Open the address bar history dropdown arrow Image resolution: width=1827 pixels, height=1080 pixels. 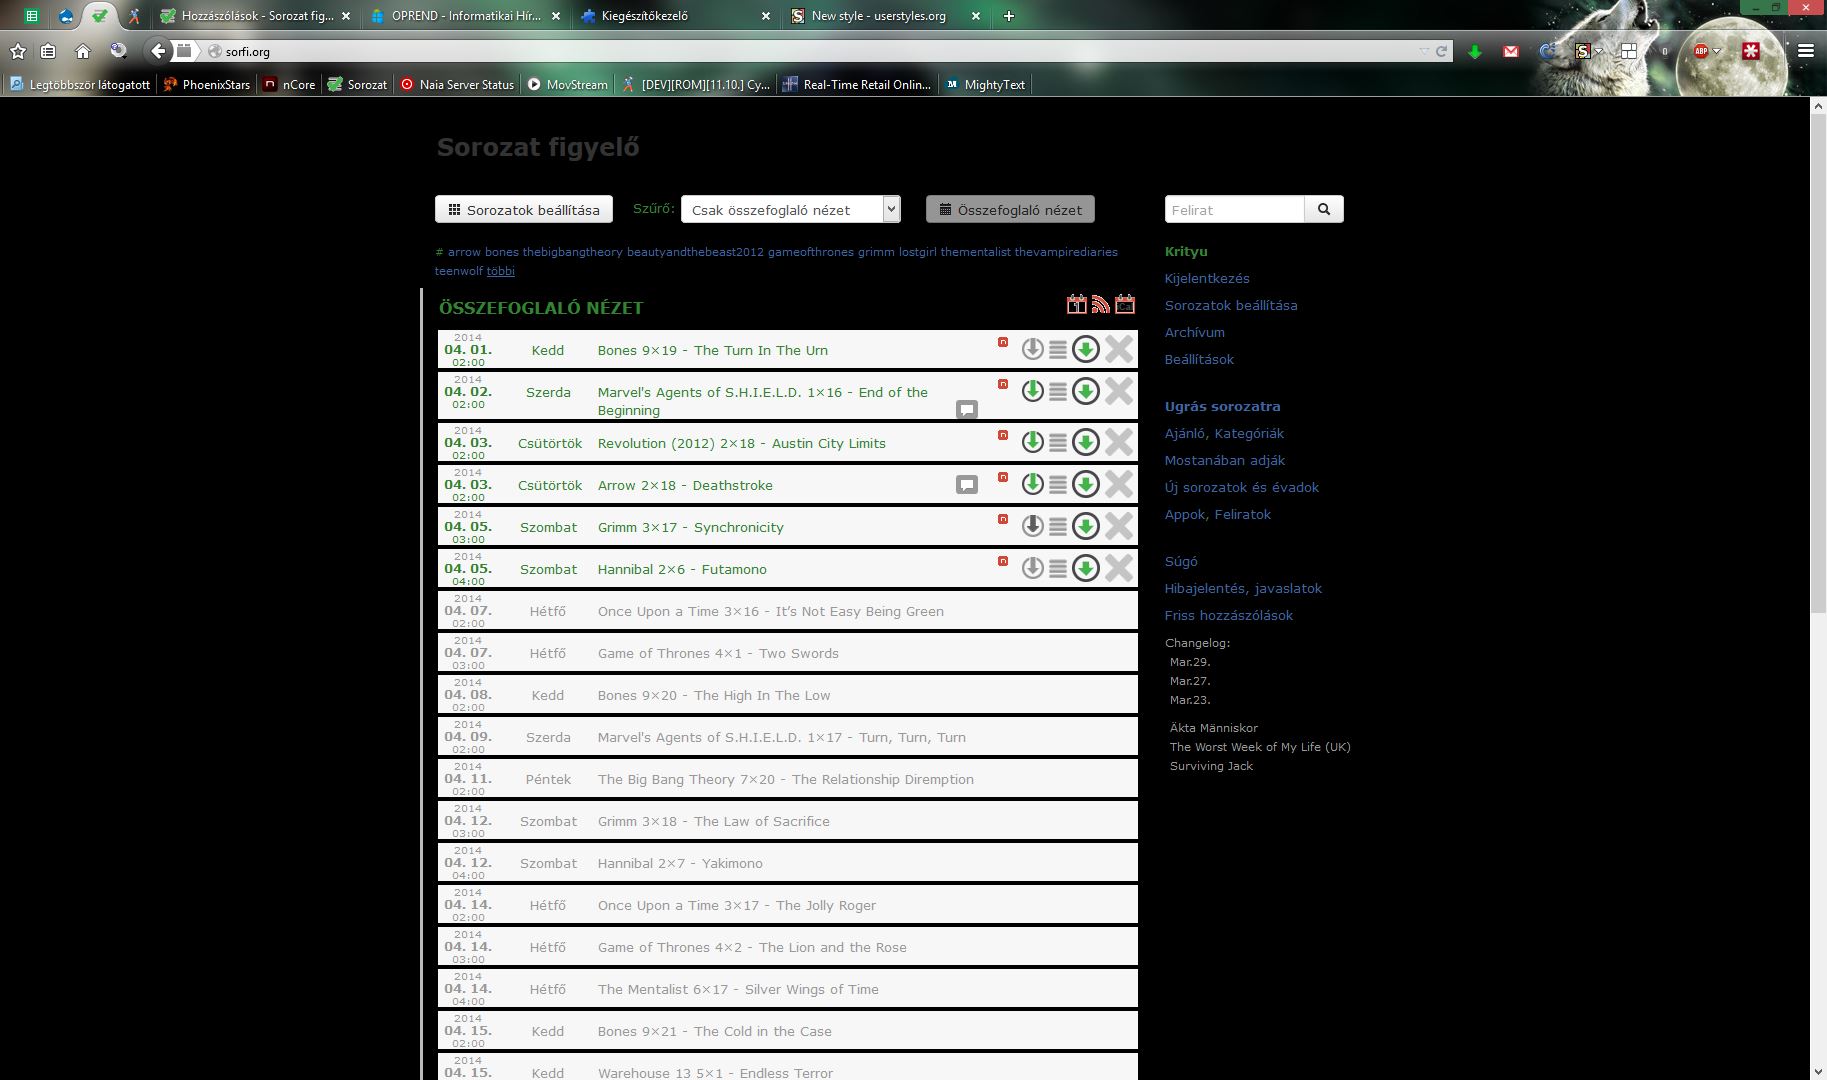[x=1424, y=51]
